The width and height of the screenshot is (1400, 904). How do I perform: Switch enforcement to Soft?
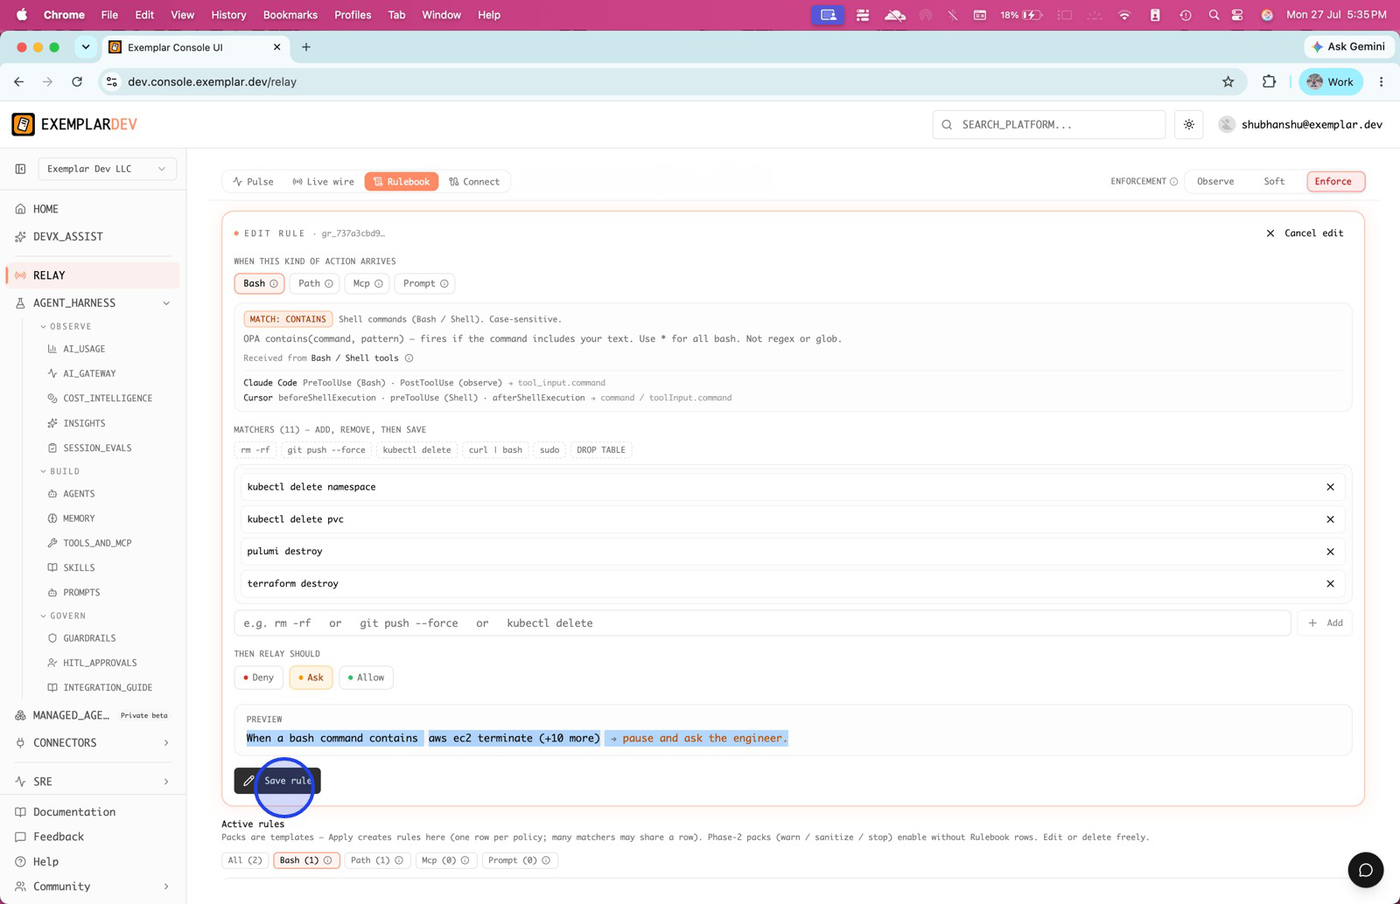(x=1274, y=182)
